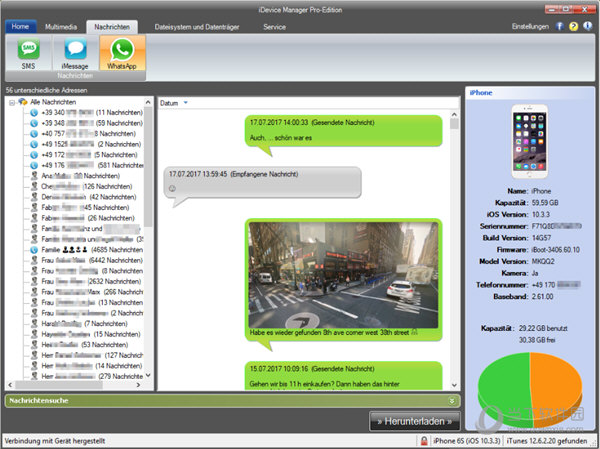Open the New York street photo attachment

[x=343, y=275]
